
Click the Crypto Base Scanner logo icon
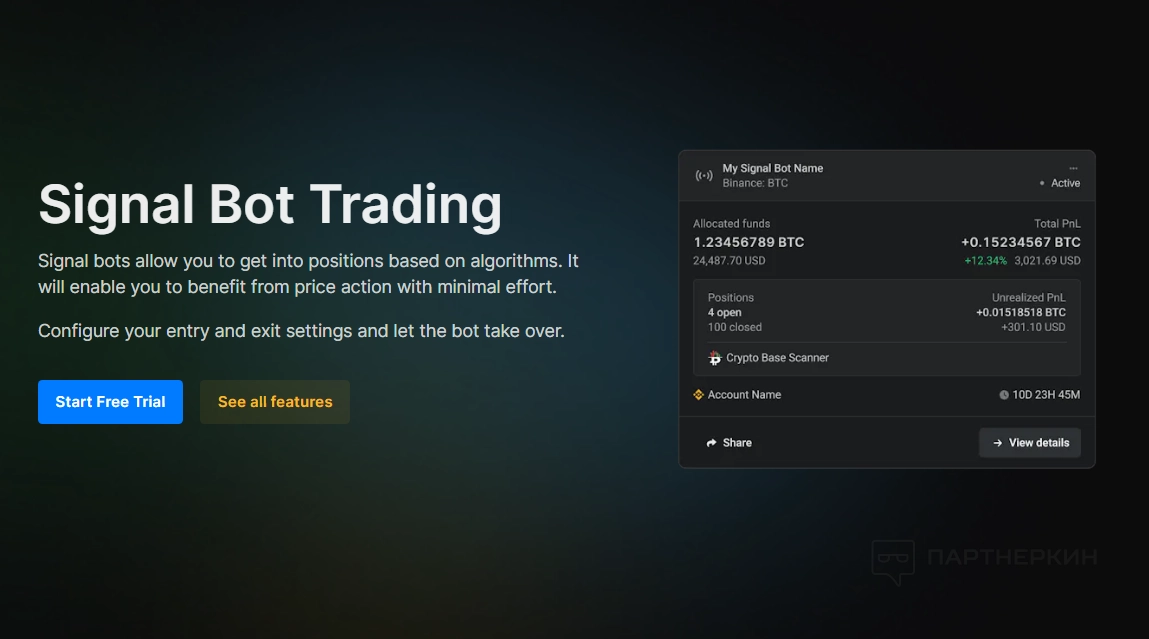point(714,358)
